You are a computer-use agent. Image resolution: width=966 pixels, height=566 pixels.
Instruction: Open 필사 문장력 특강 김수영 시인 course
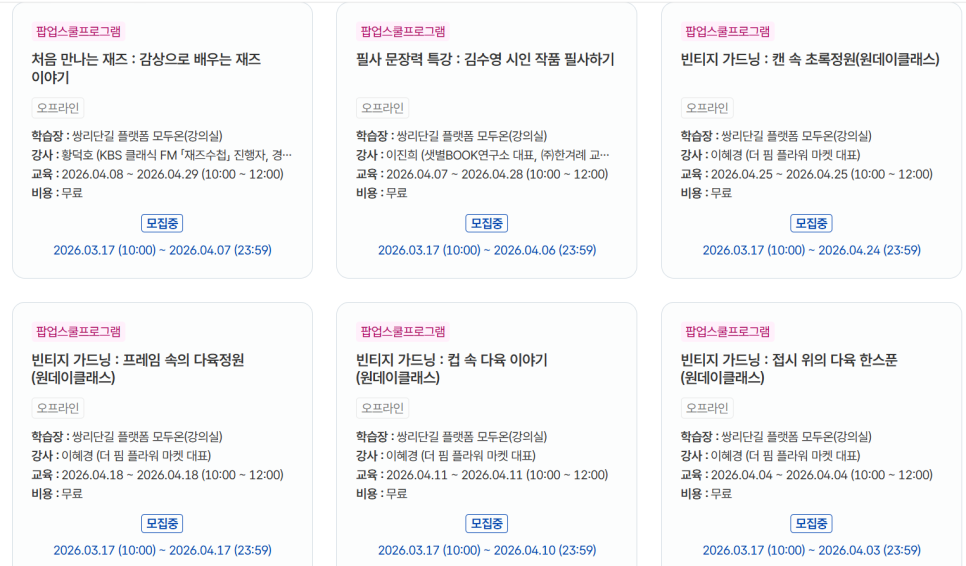coord(485,60)
